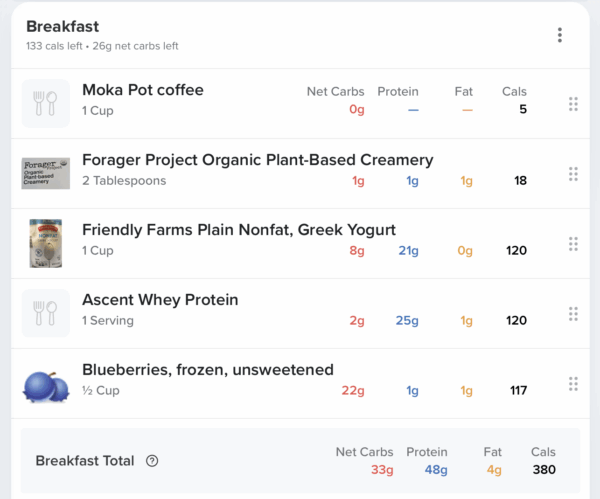
Task: Click the frozen Blueberries row drag handle
Action: pyautogui.click(x=573, y=384)
